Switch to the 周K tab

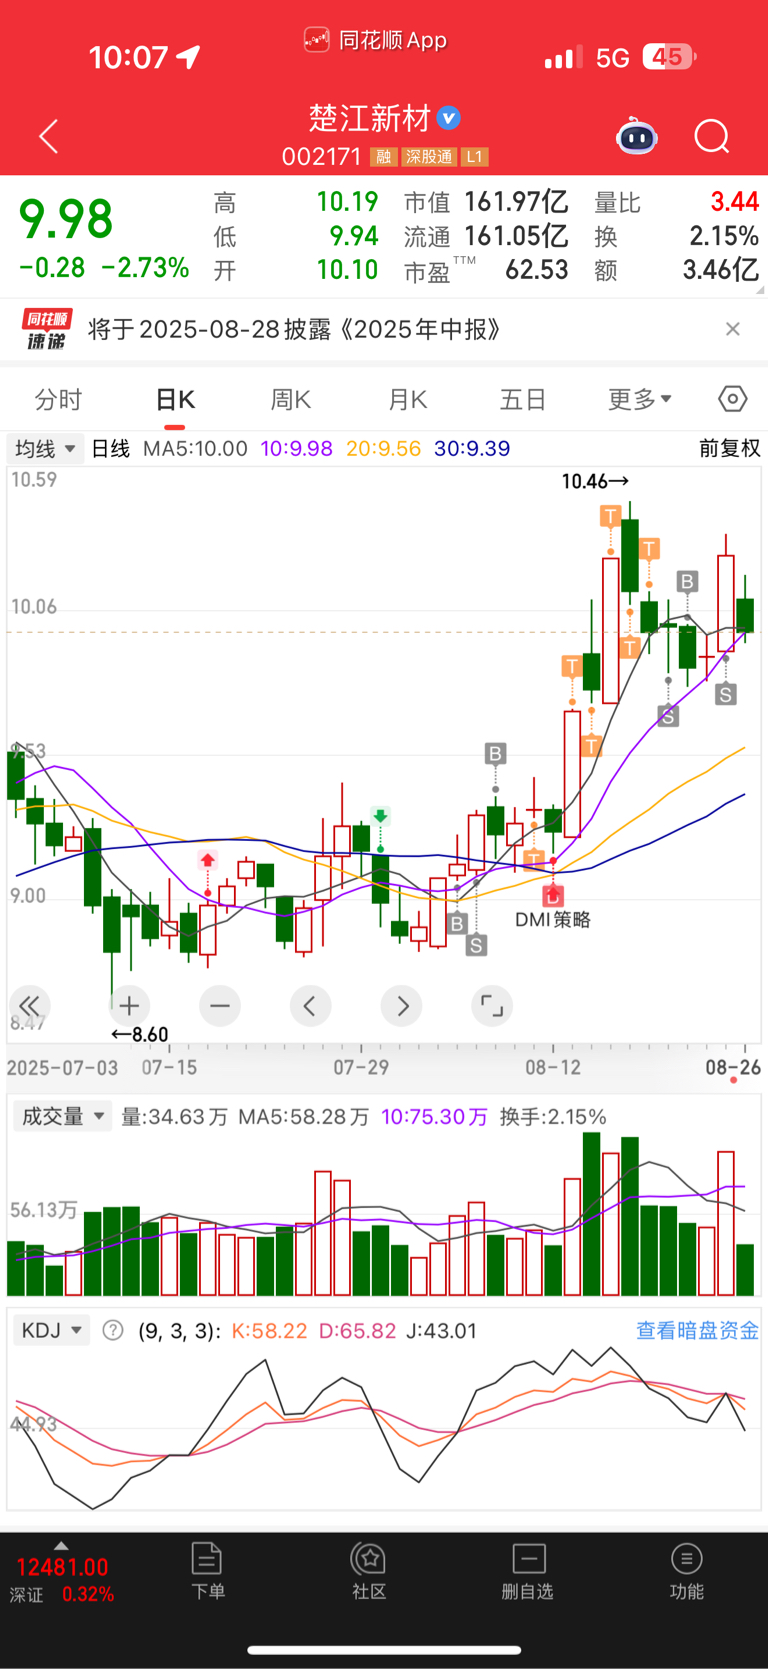tap(291, 399)
